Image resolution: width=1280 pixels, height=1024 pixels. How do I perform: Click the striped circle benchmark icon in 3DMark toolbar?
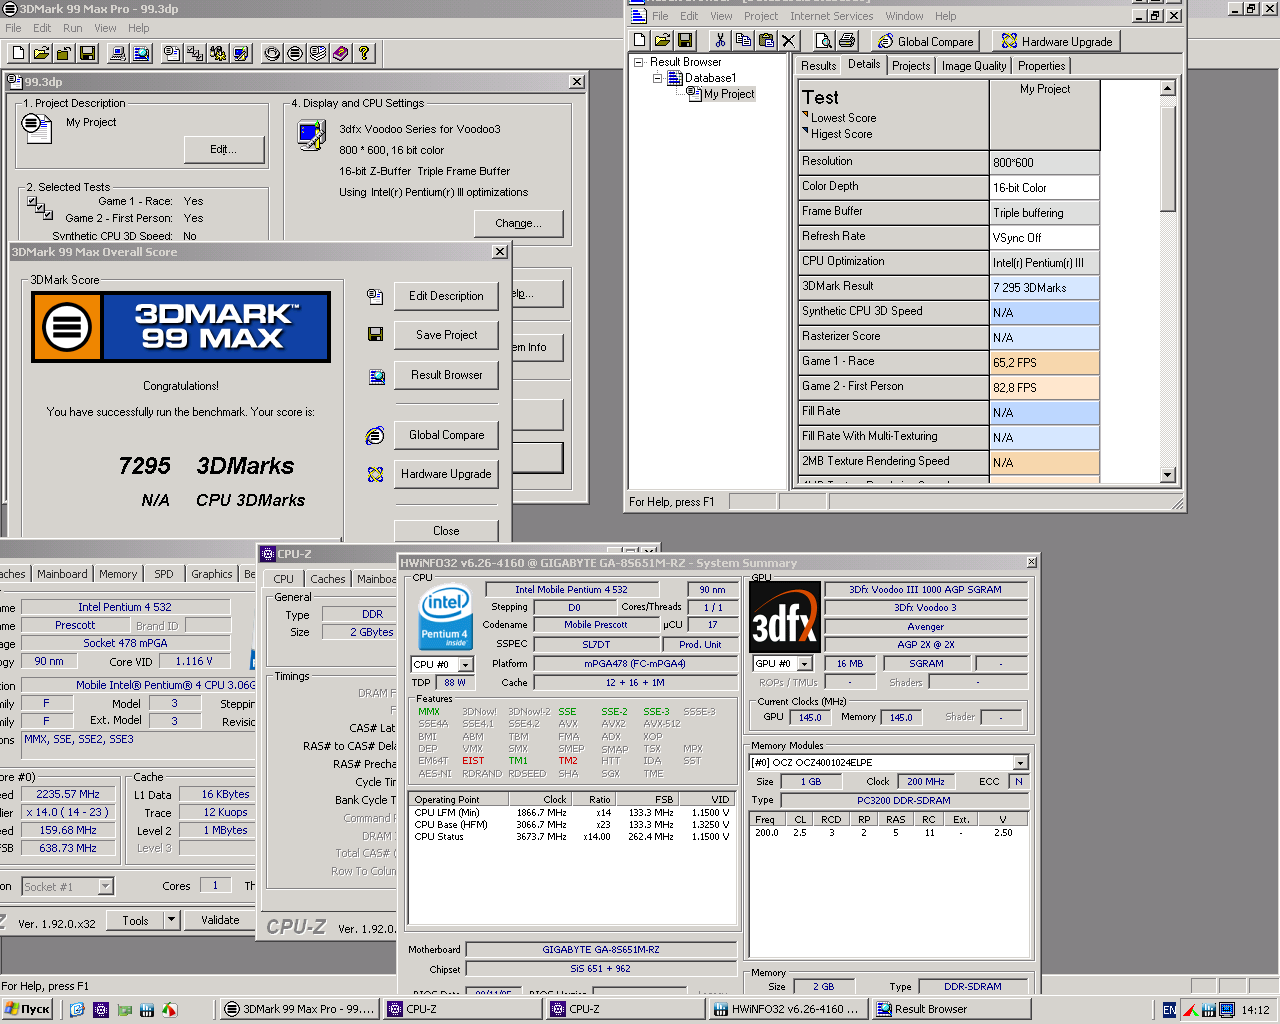coord(295,53)
